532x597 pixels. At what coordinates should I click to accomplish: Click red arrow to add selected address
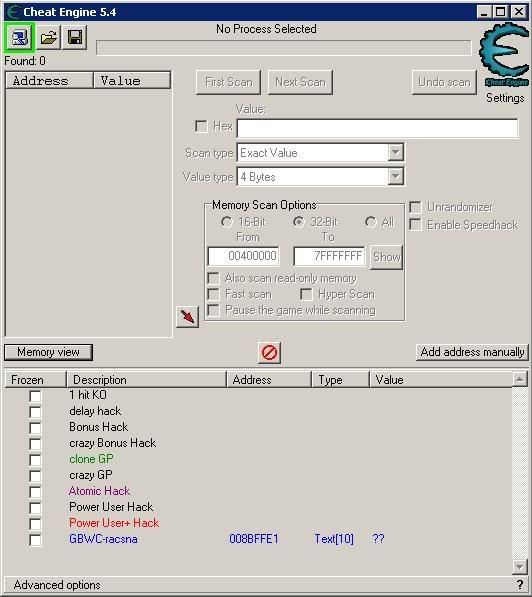click(187, 316)
